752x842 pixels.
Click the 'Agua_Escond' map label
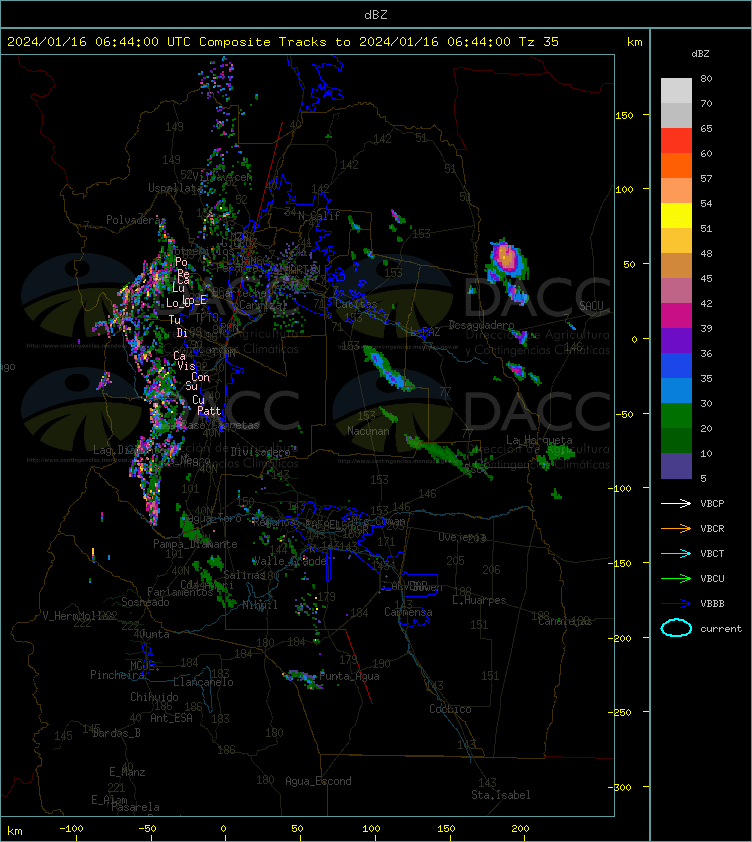click(319, 781)
